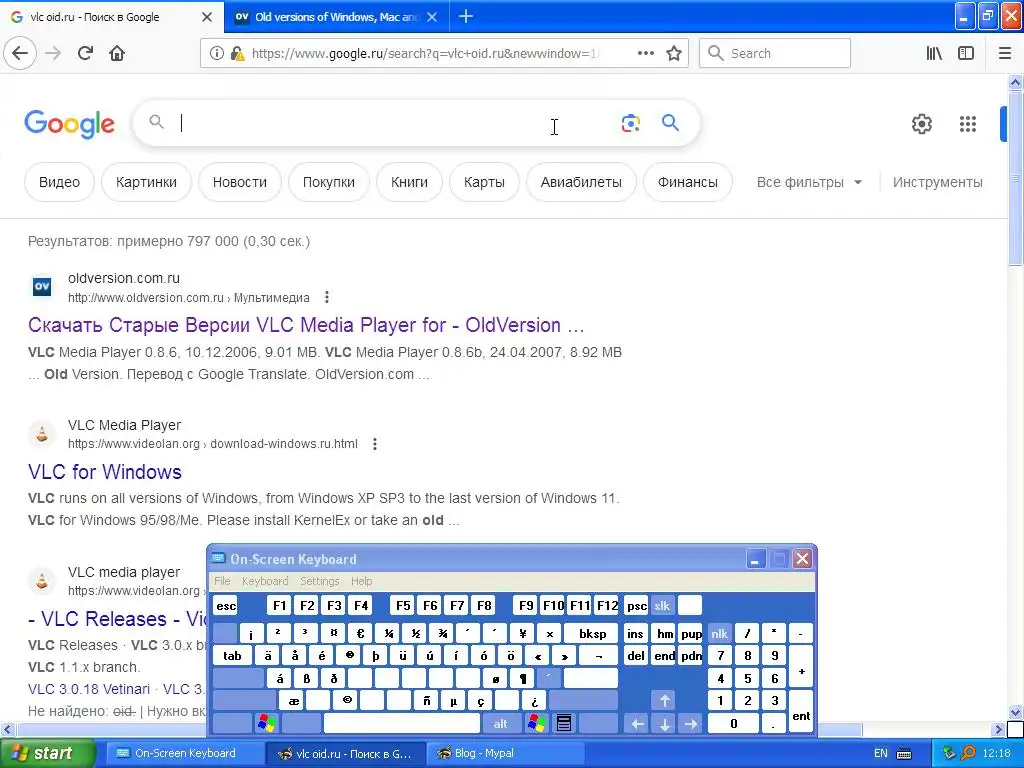Click the F5 key on on-screen keyboard

[x=403, y=606]
